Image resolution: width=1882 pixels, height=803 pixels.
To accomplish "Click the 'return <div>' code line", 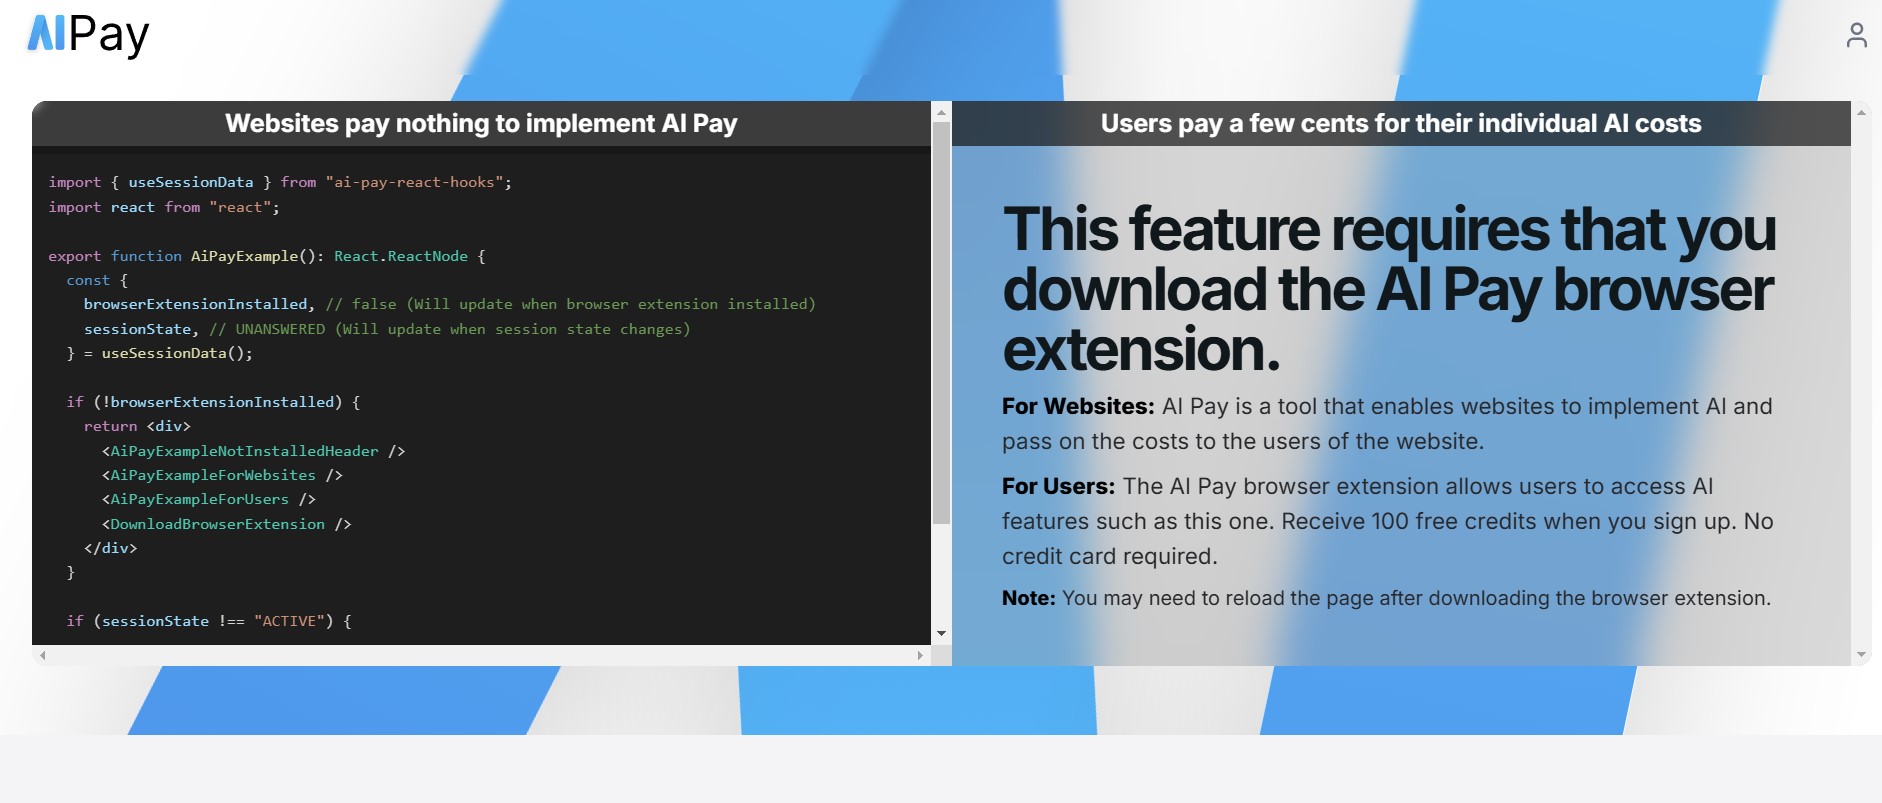I will (x=137, y=426).
